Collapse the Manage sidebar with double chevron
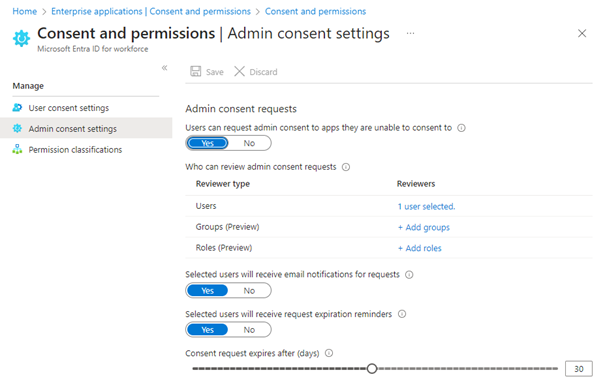Screen dimensions: 605x381 164,68
